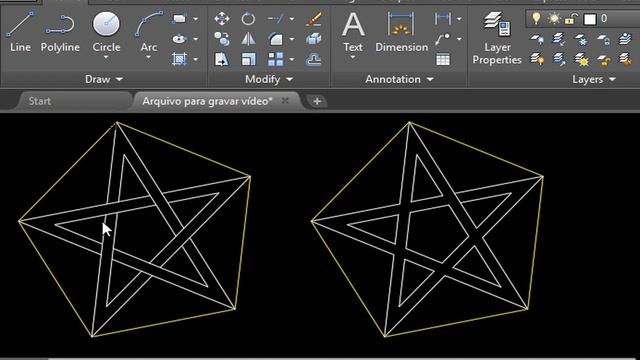Screen dimensions: 640x360
Task: Click the layer Isolate icon
Action: coord(559,39)
